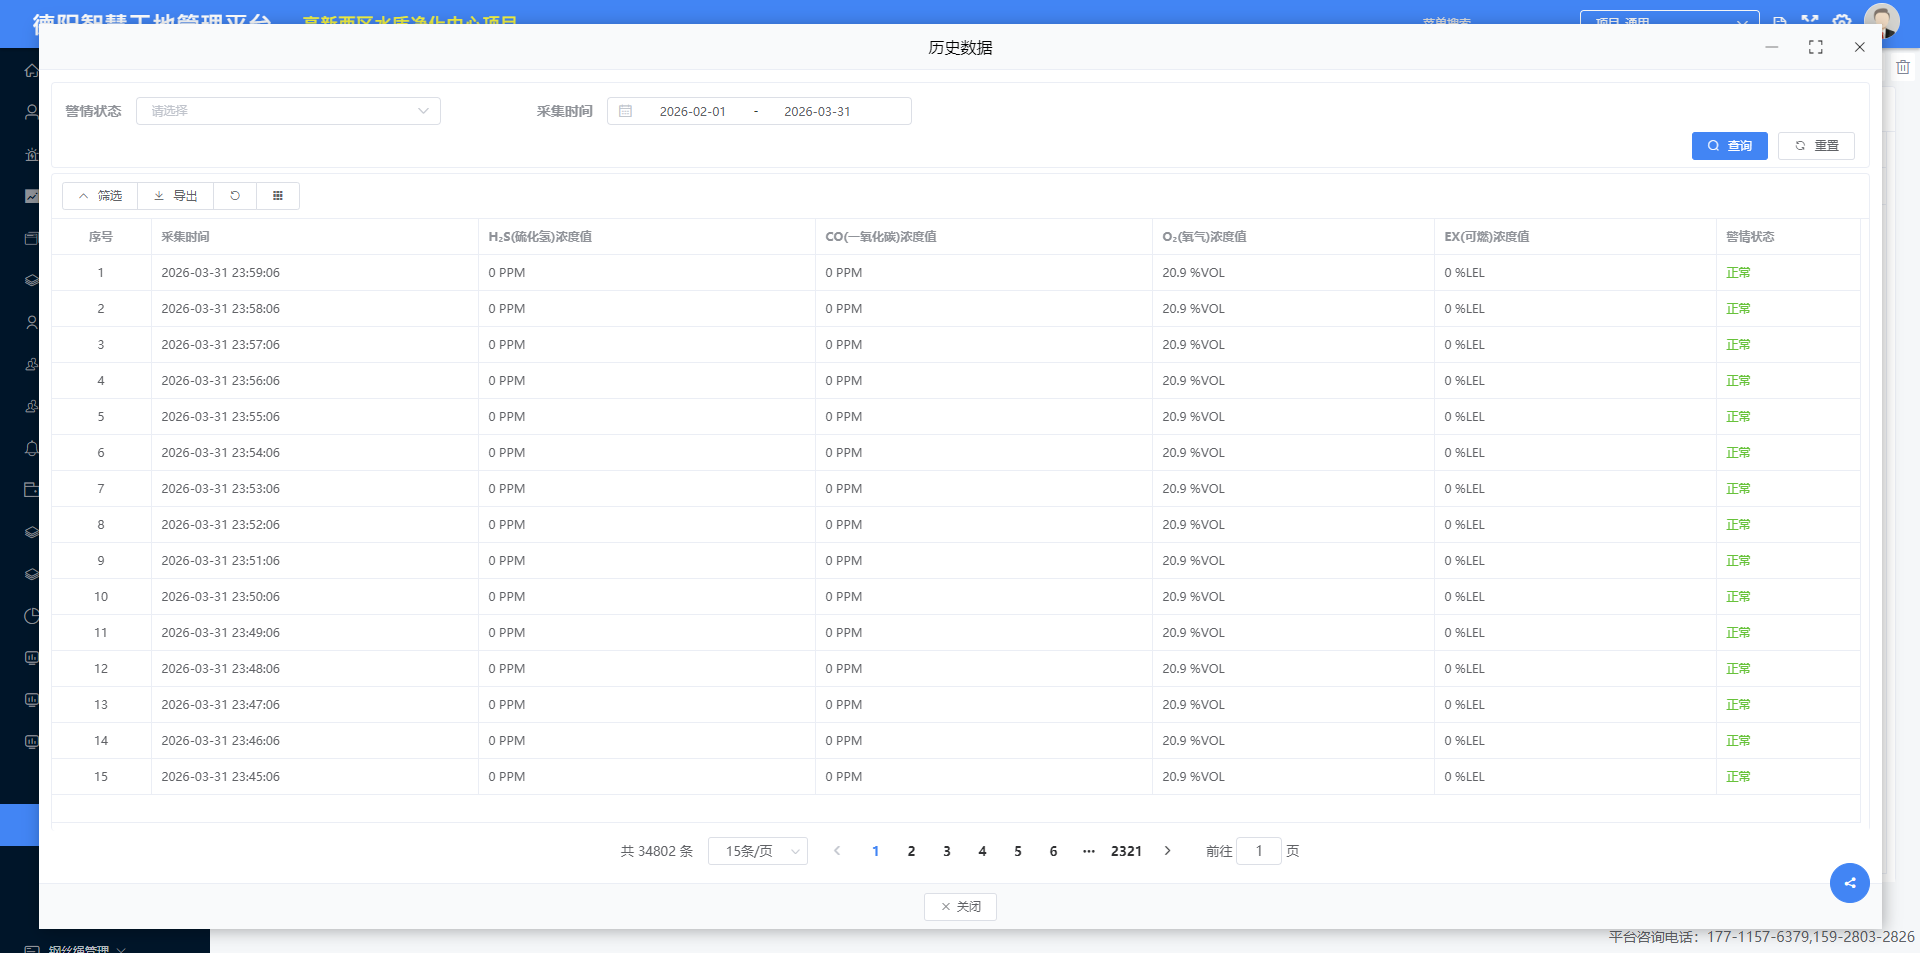1920x953 pixels.
Task: Click the 前往 page number input
Action: pyautogui.click(x=1259, y=851)
